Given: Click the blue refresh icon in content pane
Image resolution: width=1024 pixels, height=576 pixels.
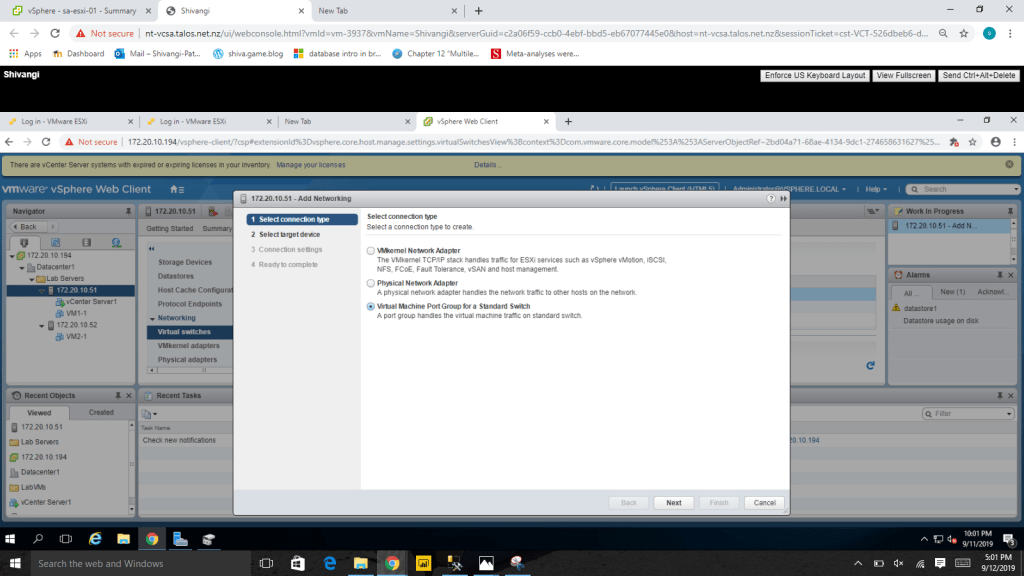Looking at the screenshot, I should coord(870,366).
